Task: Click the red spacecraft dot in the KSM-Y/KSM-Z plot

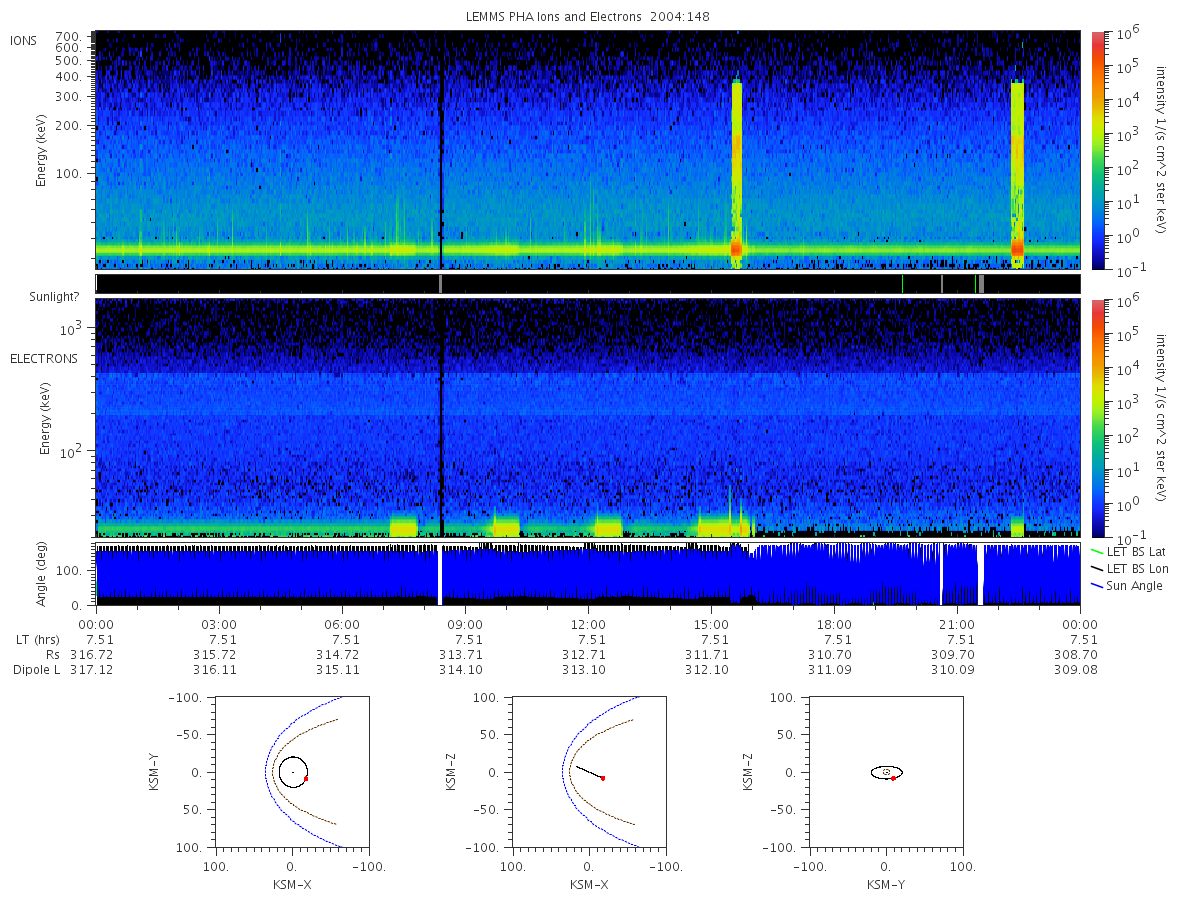Action: (x=892, y=778)
